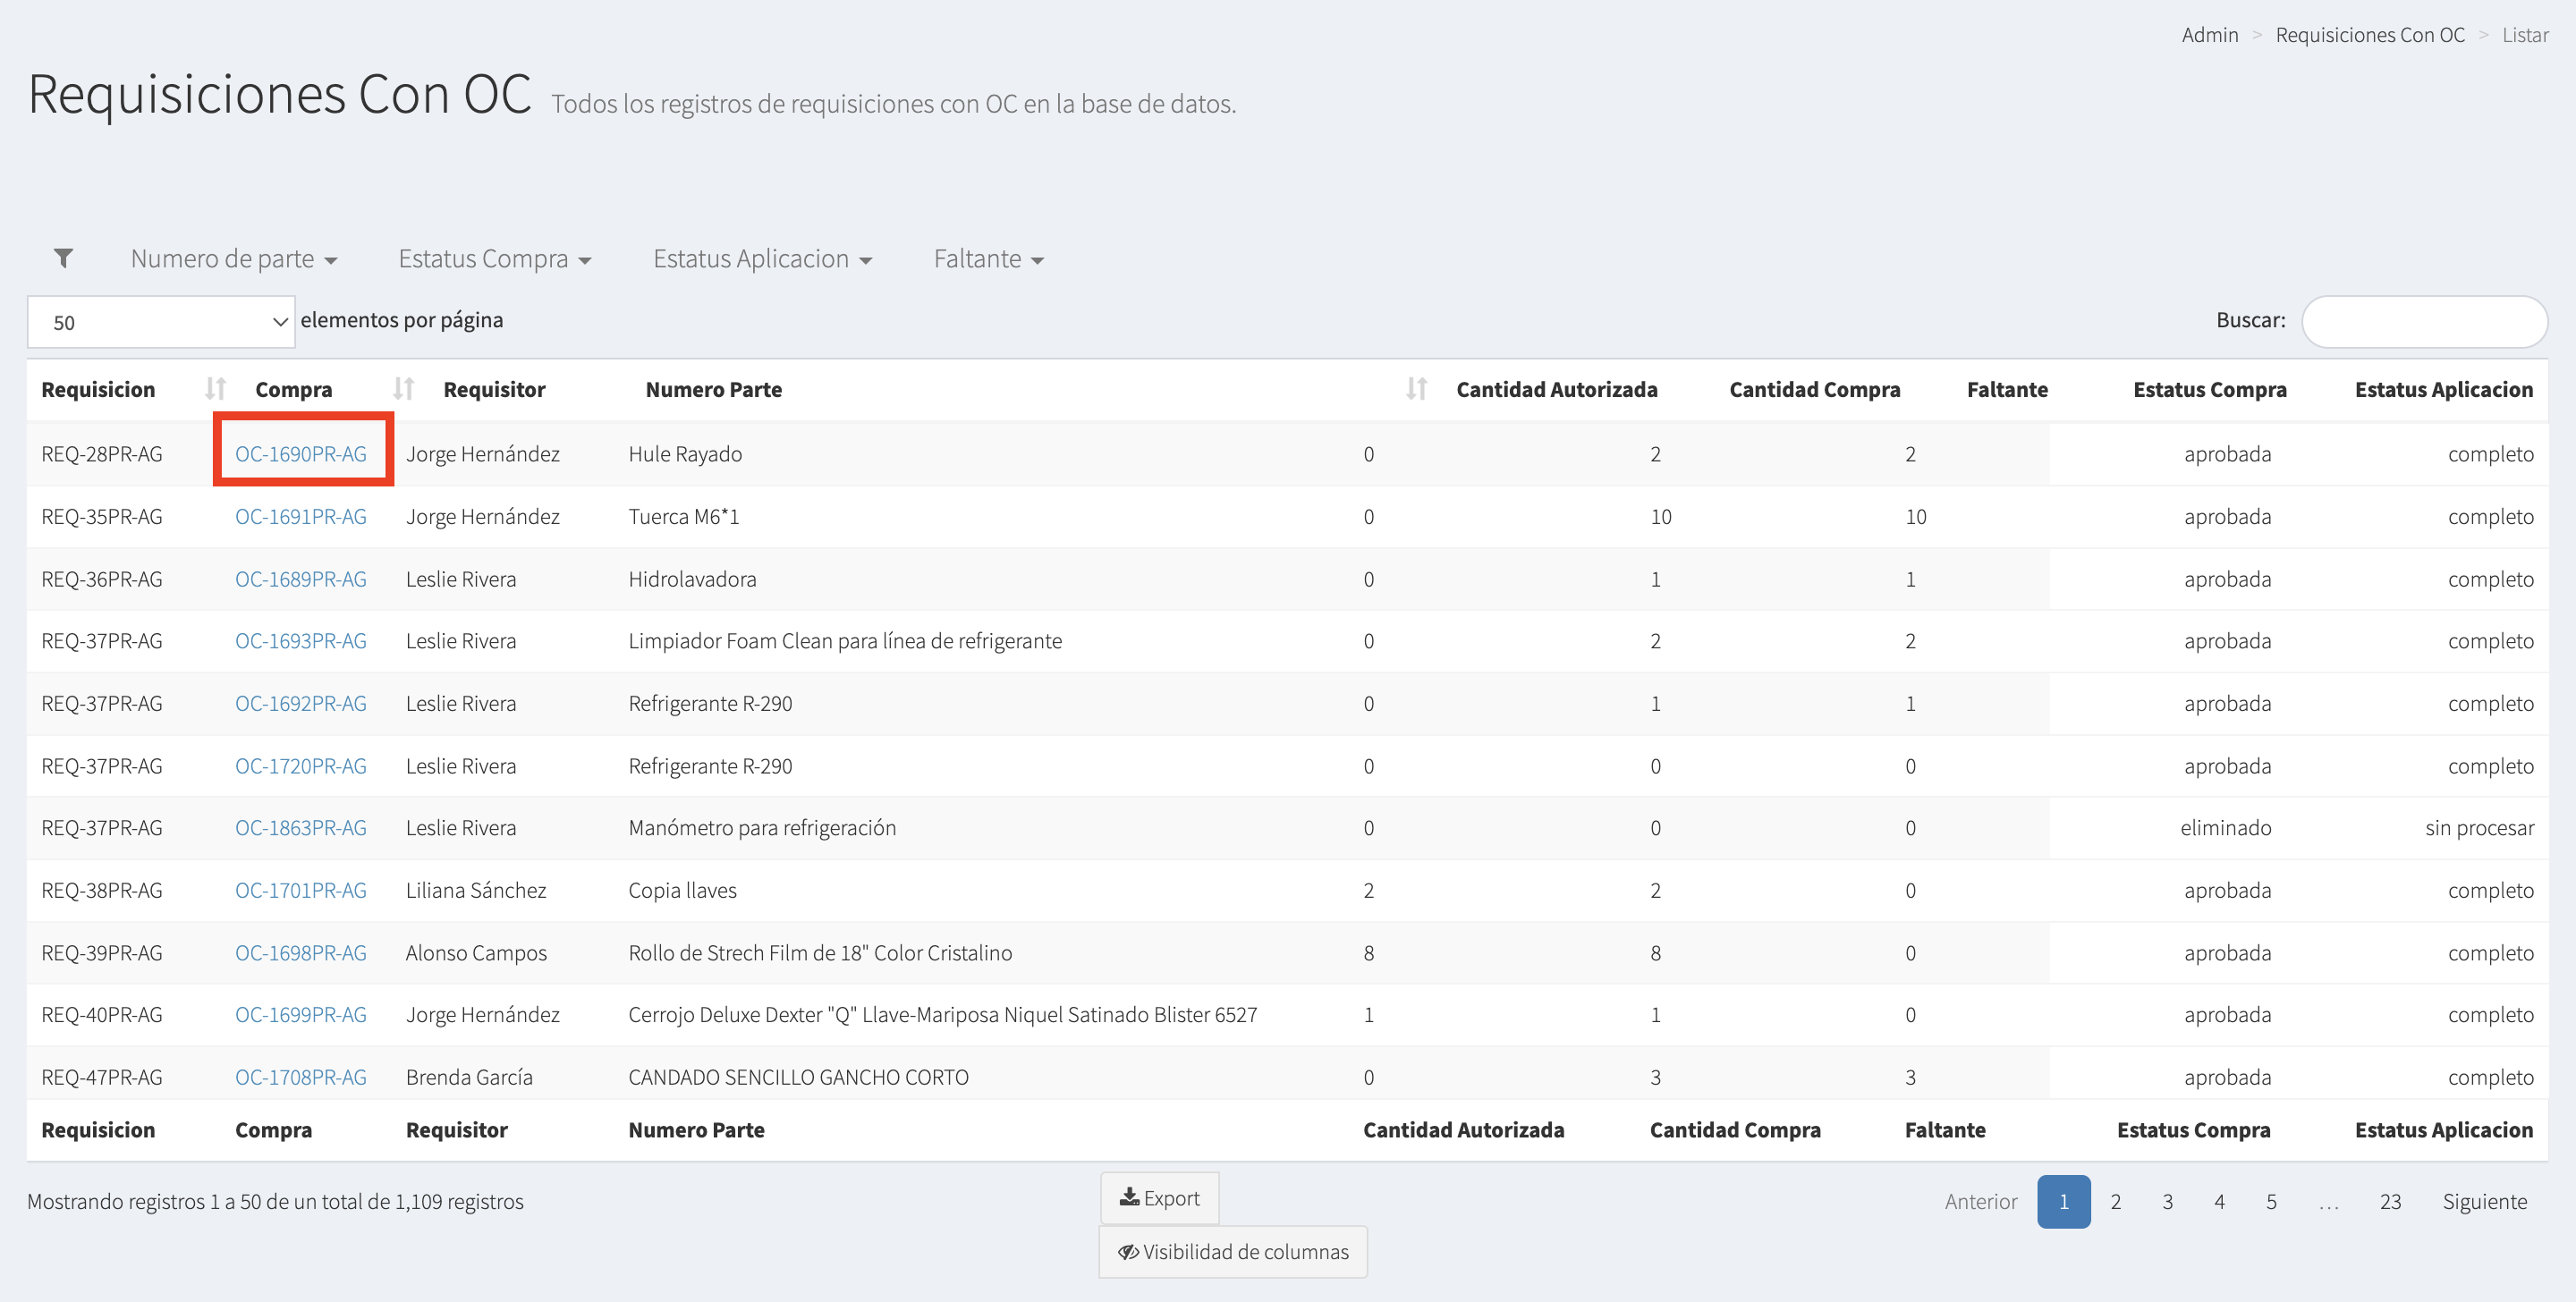This screenshot has width=2576, height=1302.
Task: Click the filter funnel icon
Action: [63, 259]
